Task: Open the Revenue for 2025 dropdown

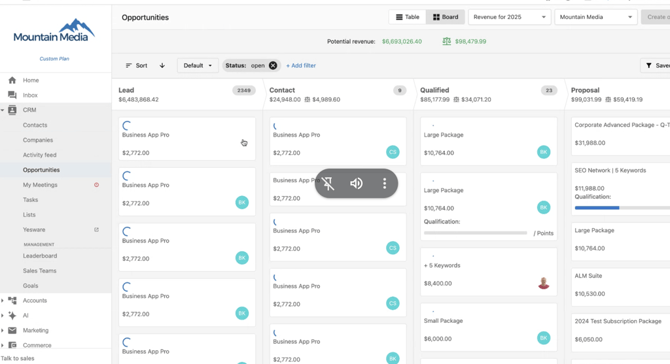Action: pos(509,17)
